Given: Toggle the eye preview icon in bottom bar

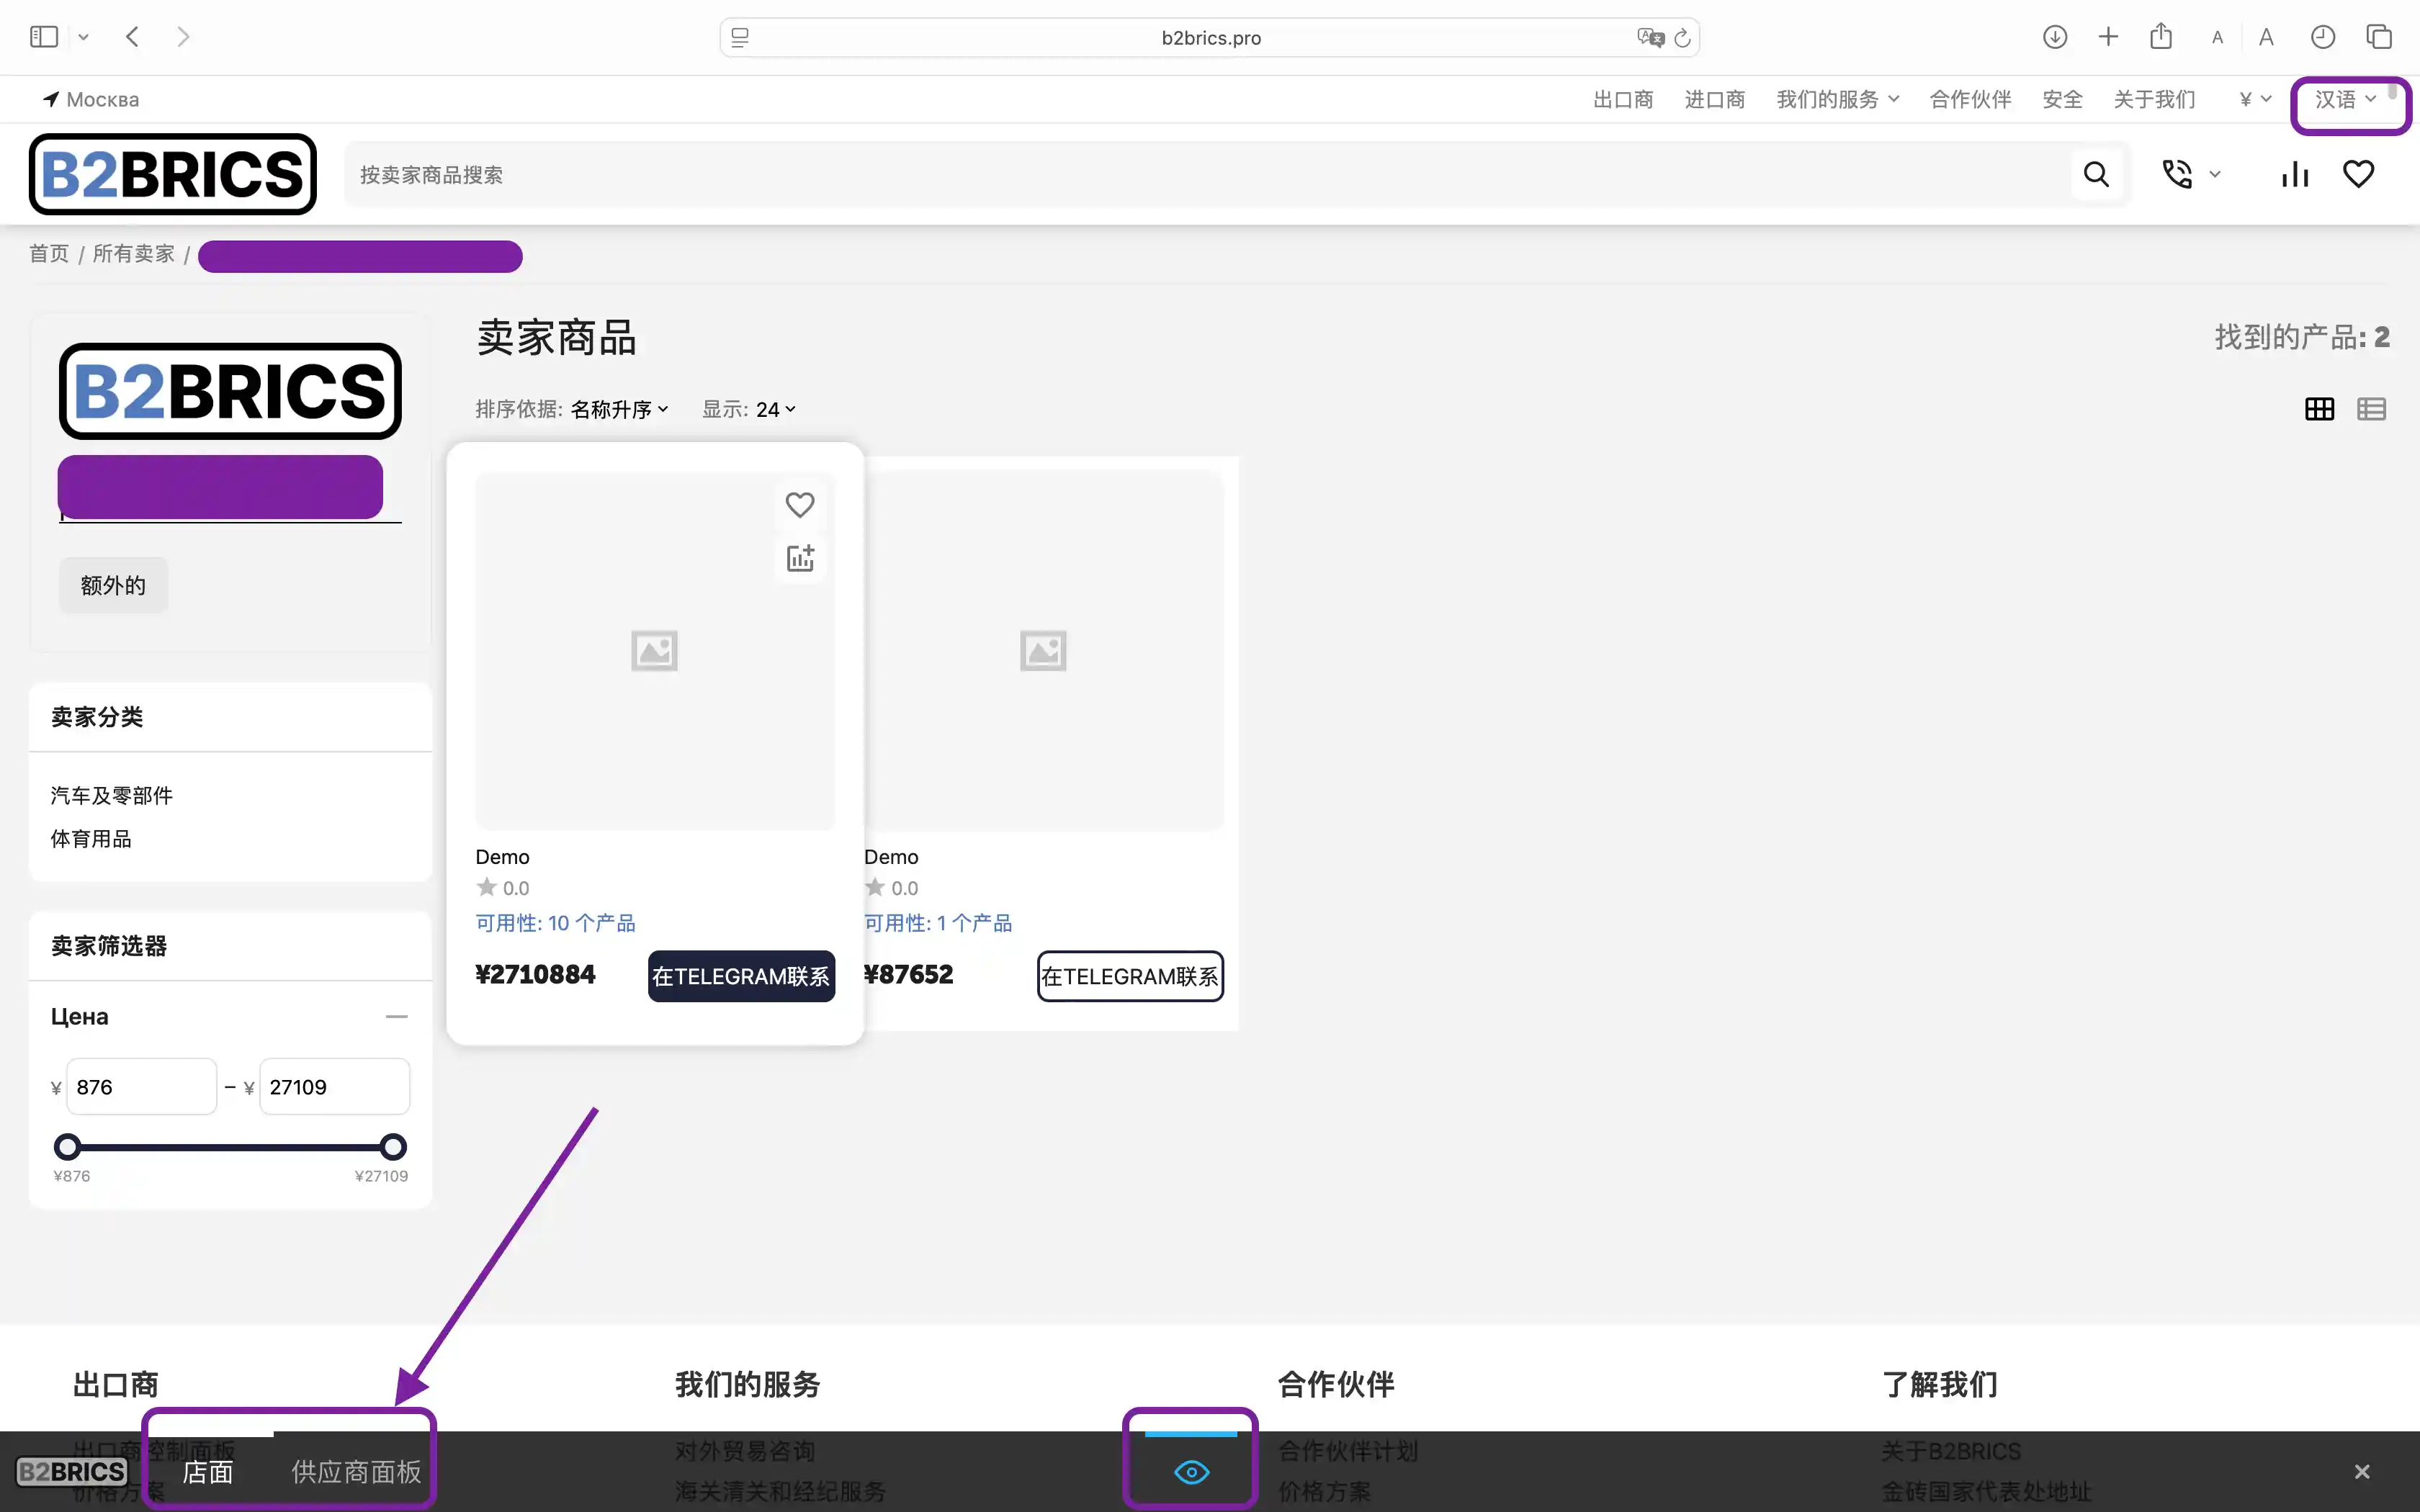Looking at the screenshot, I should tap(1191, 1472).
